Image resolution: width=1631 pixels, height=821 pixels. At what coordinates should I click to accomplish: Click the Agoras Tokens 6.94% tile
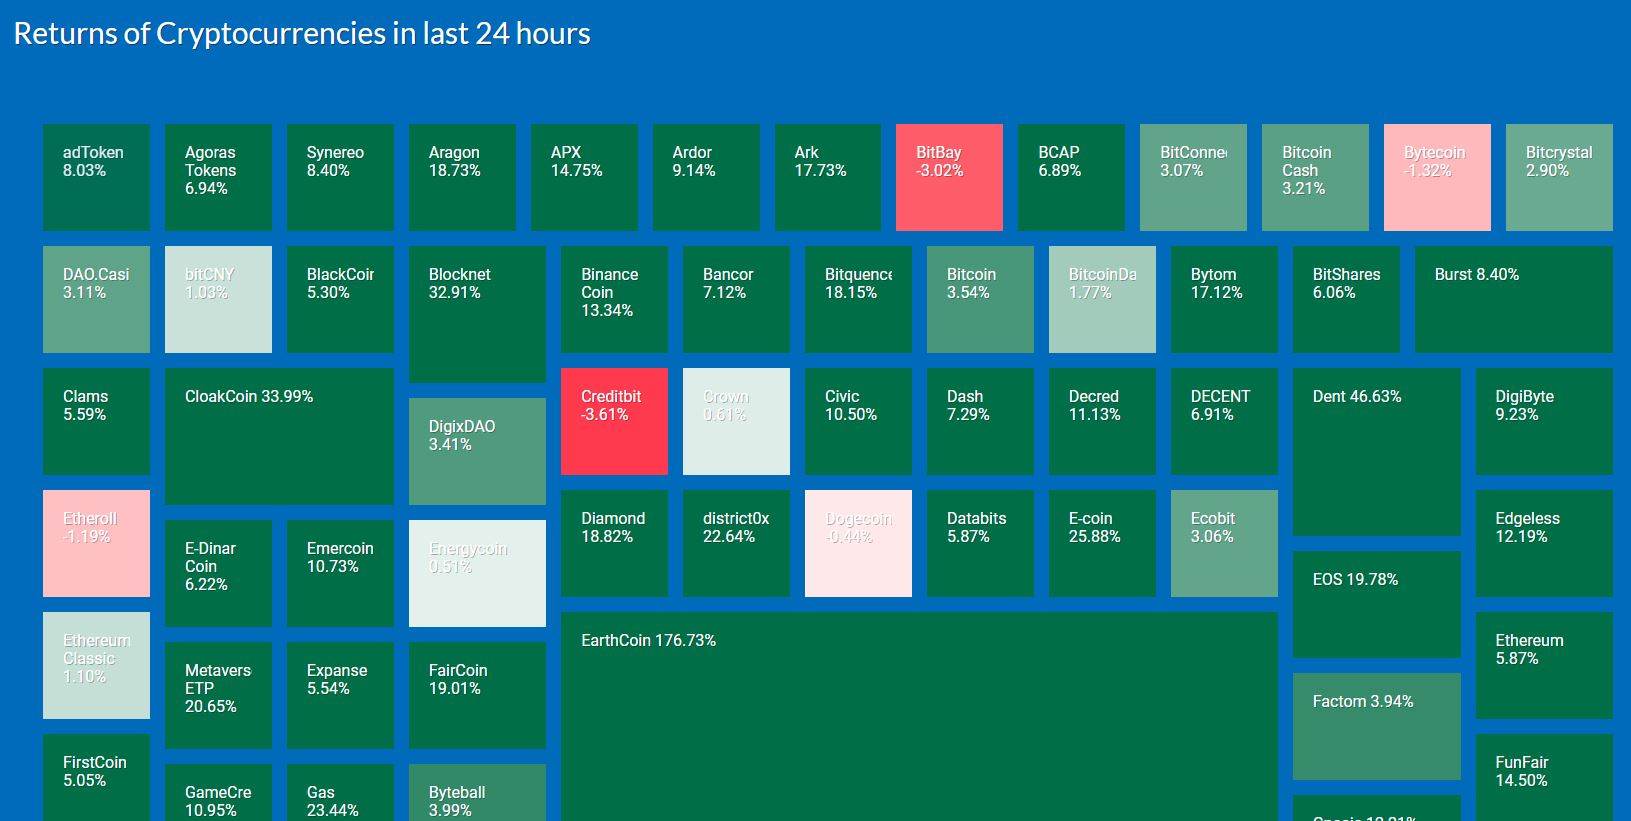(x=218, y=177)
